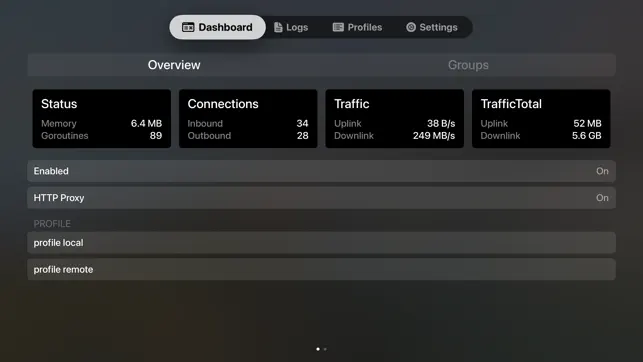Toggle the HTTP Proxy row
Image resolution: width=643 pixels, height=362 pixels.
pos(321,198)
